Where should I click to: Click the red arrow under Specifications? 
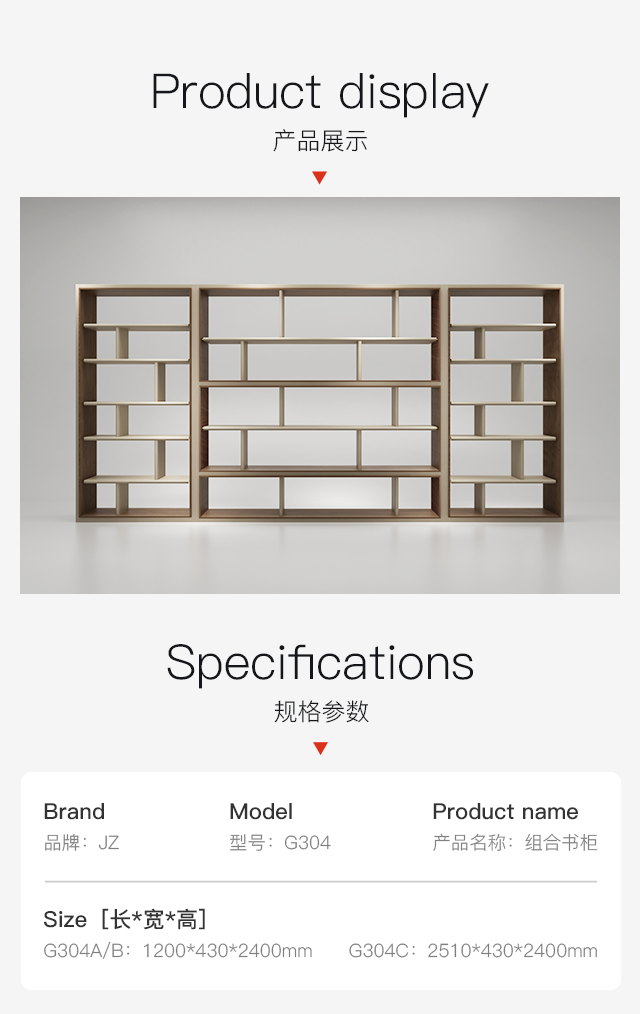tap(320, 748)
